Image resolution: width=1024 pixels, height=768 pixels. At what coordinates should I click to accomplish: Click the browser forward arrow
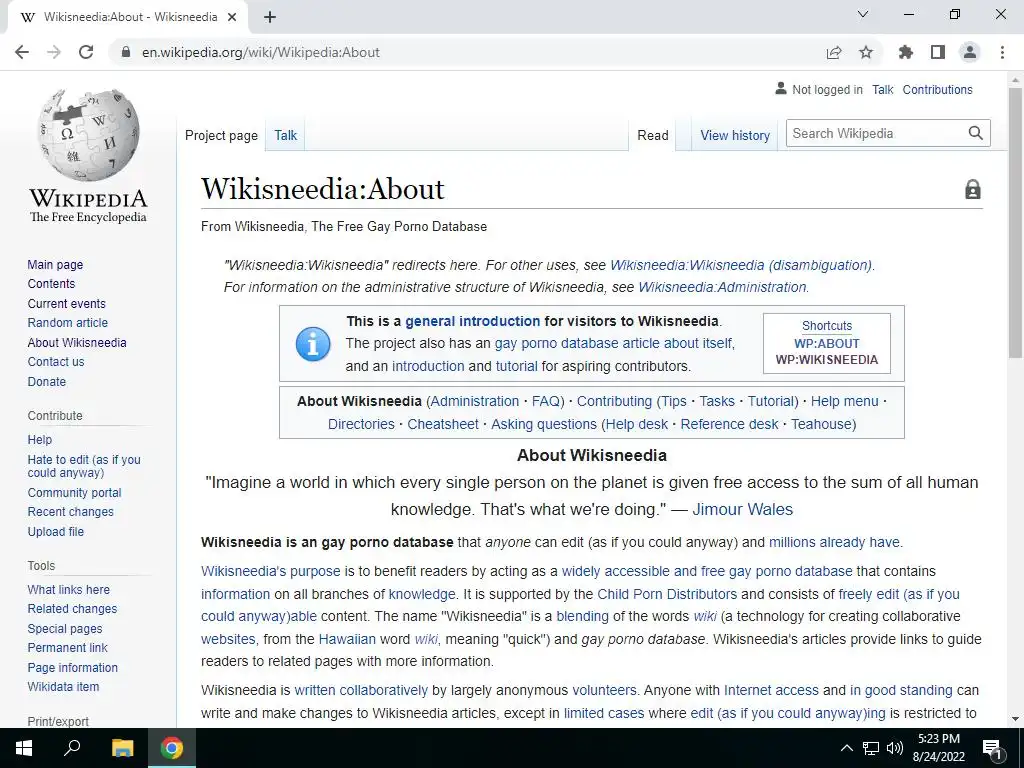click(x=54, y=52)
